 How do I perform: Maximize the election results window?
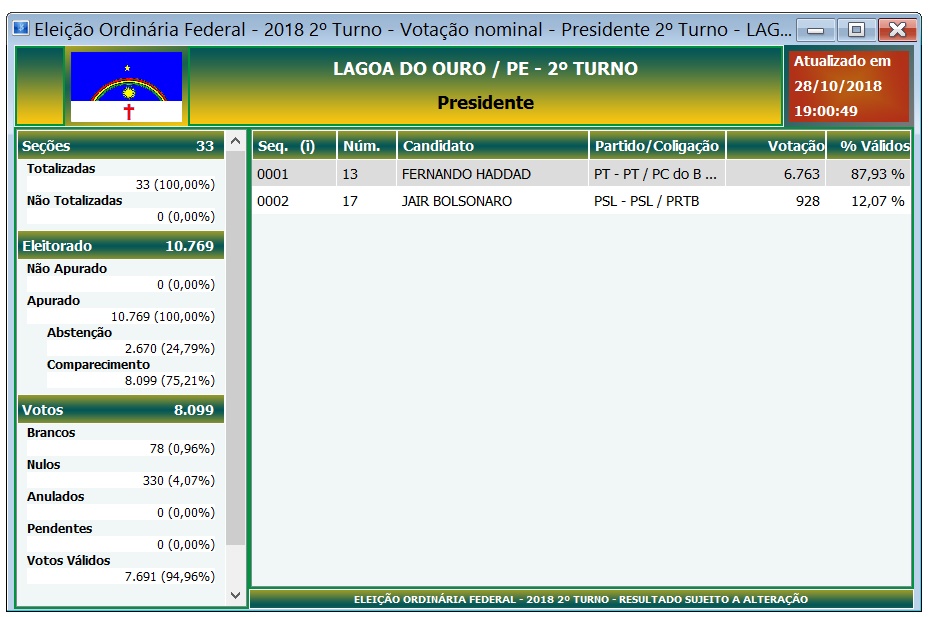(856, 30)
